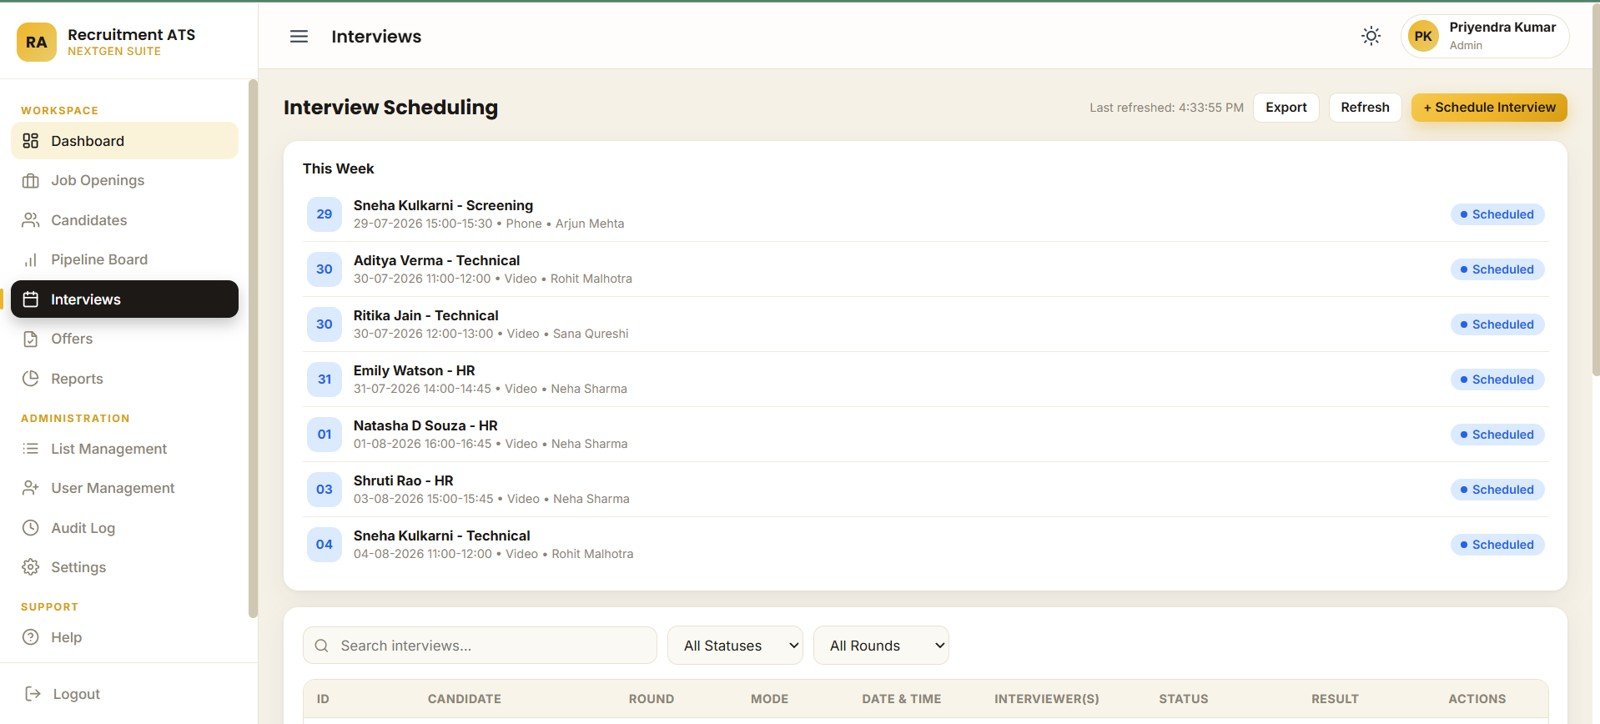This screenshot has height=724, width=1600.
Task: Click the Candidates people icon
Action: click(31, 220)
